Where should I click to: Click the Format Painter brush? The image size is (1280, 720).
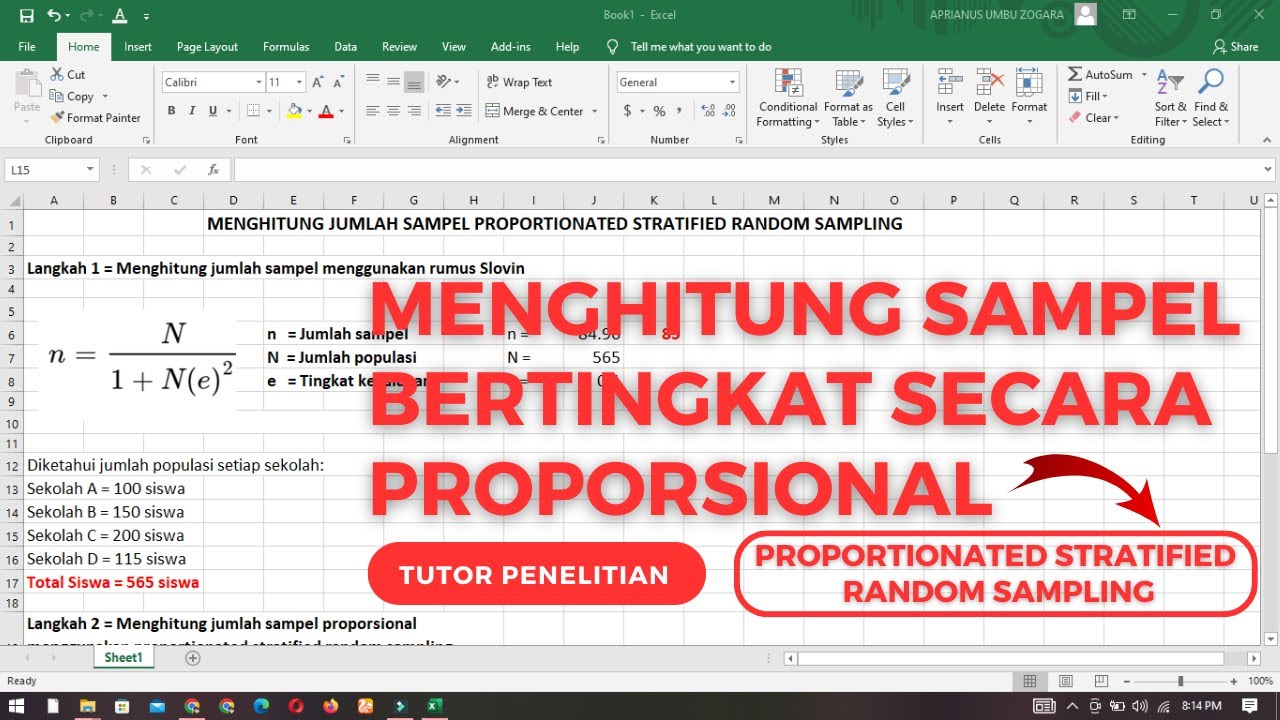pos(95,118)
